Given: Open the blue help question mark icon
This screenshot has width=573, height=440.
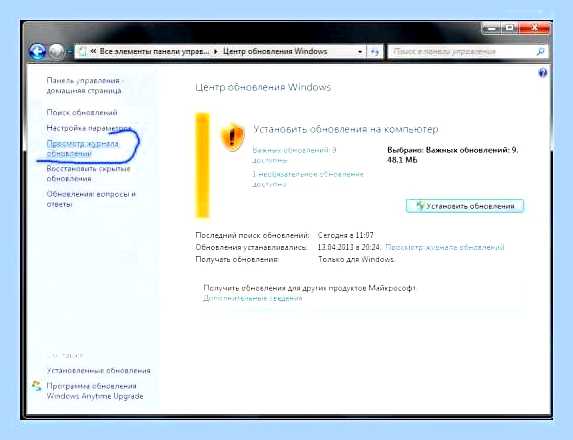Looking at the screenshot, I should point(543,73).
